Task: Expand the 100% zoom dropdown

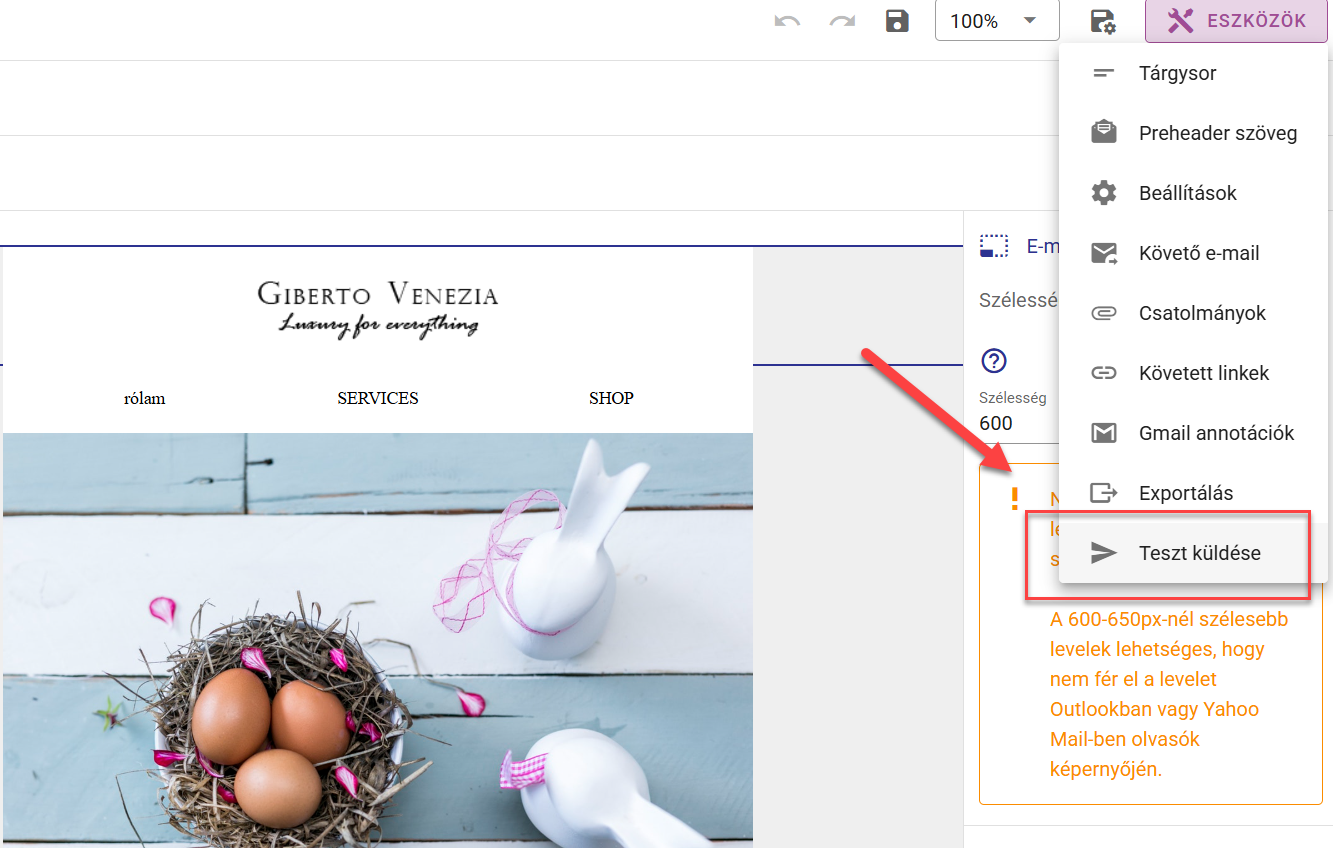Action: pyautogui.click(x=997, y=21)
